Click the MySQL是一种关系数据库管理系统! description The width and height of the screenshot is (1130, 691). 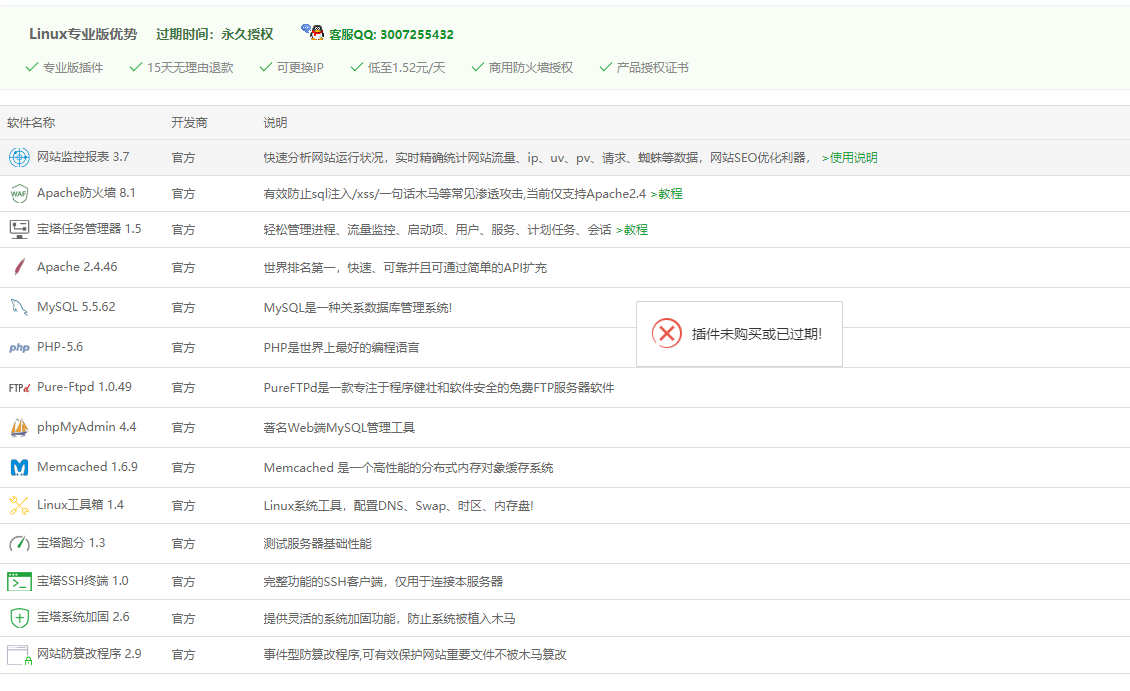tap(357, 308)
